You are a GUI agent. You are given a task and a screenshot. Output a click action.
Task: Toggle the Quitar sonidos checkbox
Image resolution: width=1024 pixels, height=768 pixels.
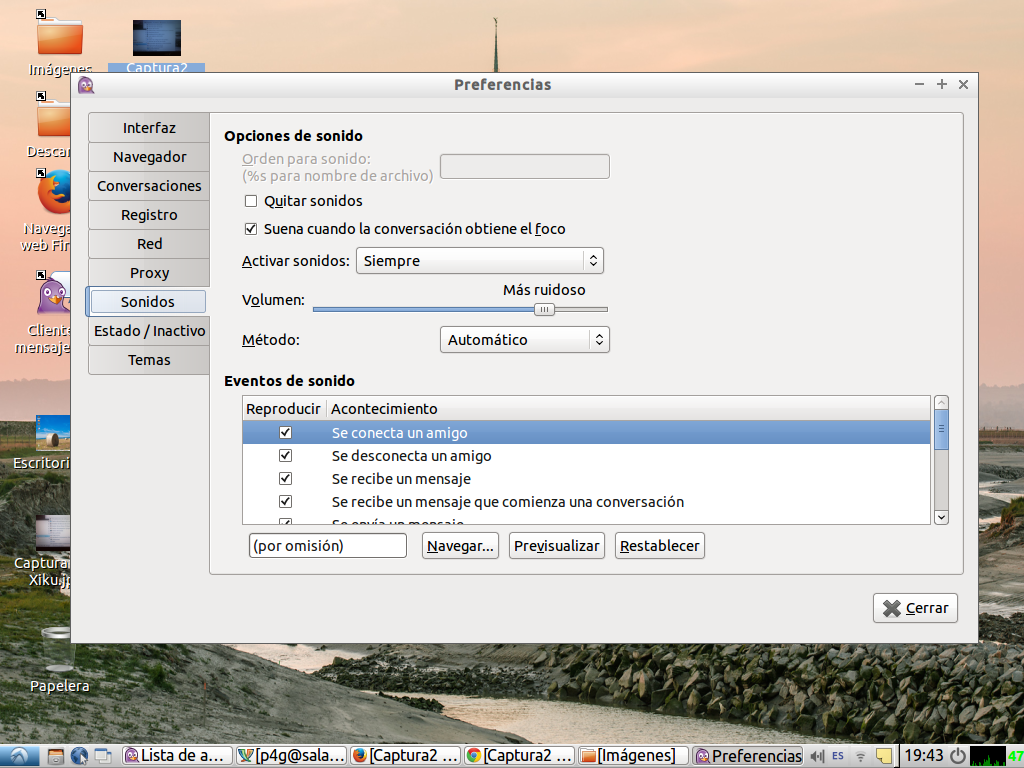tap(251, 201)
